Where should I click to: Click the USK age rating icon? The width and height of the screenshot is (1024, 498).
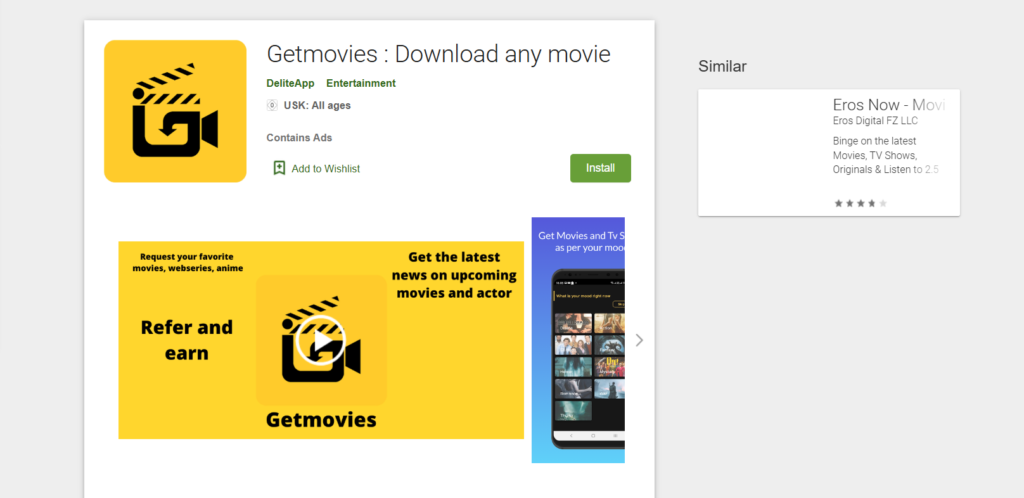point(272,105)
